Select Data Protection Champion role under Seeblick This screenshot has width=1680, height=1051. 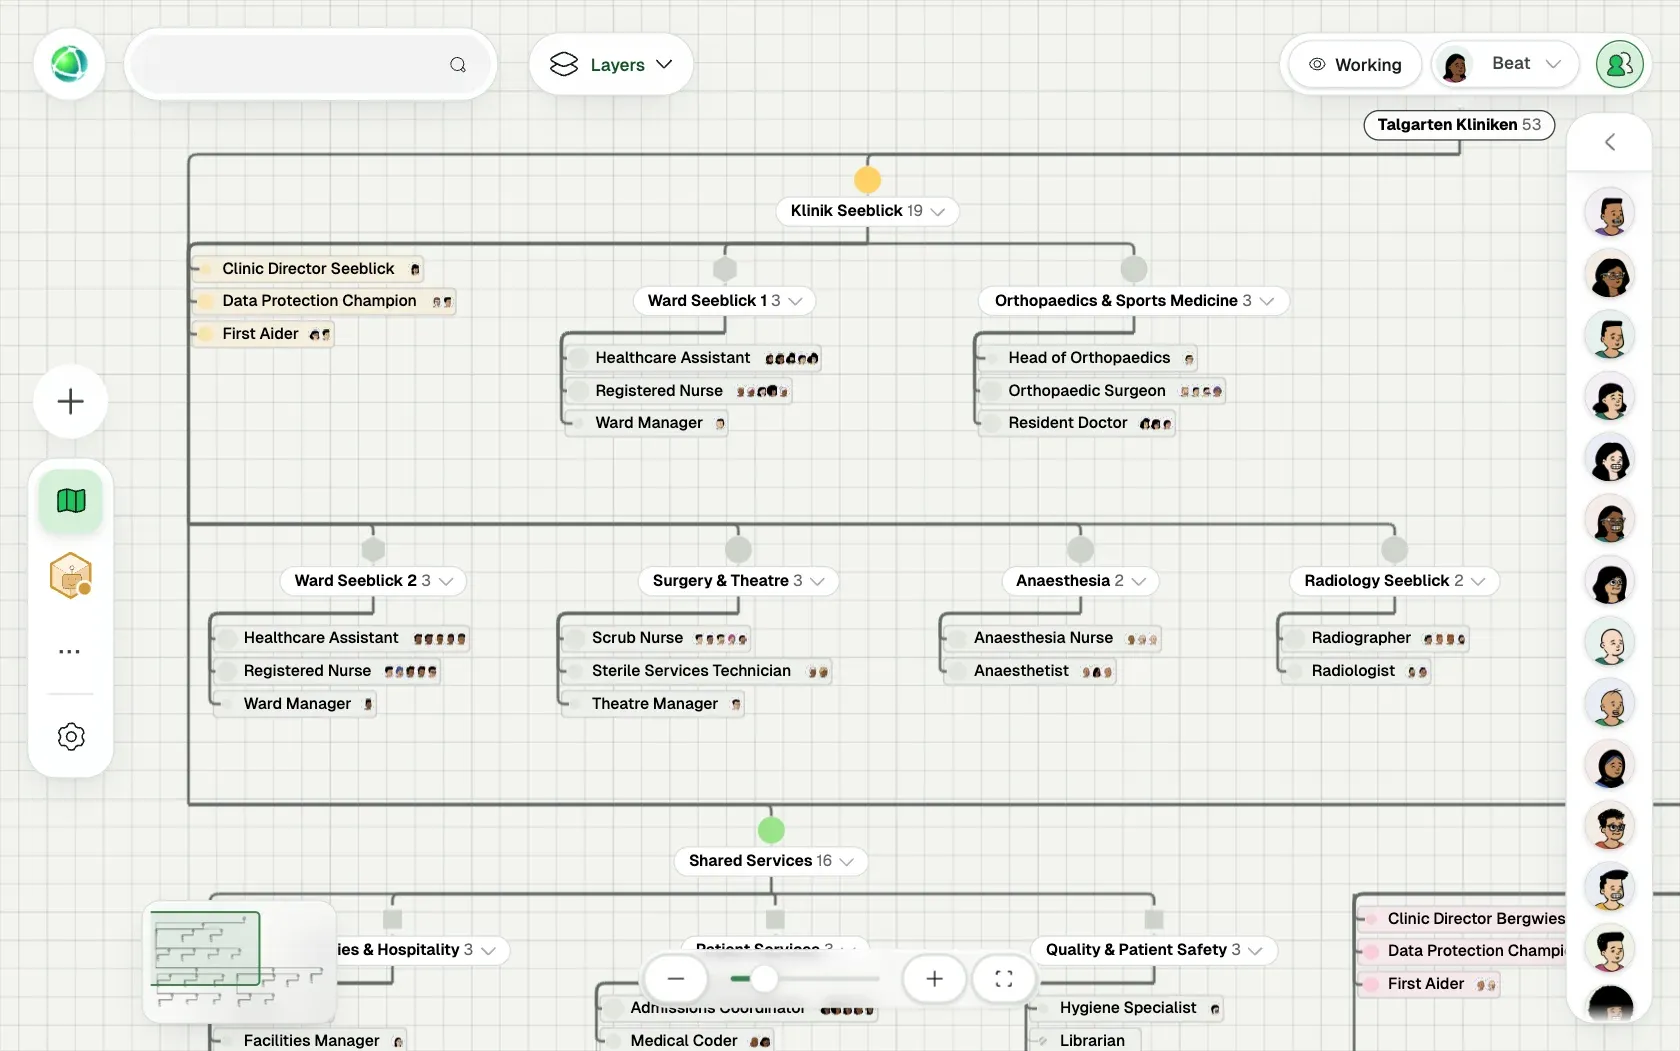point(326,301)
